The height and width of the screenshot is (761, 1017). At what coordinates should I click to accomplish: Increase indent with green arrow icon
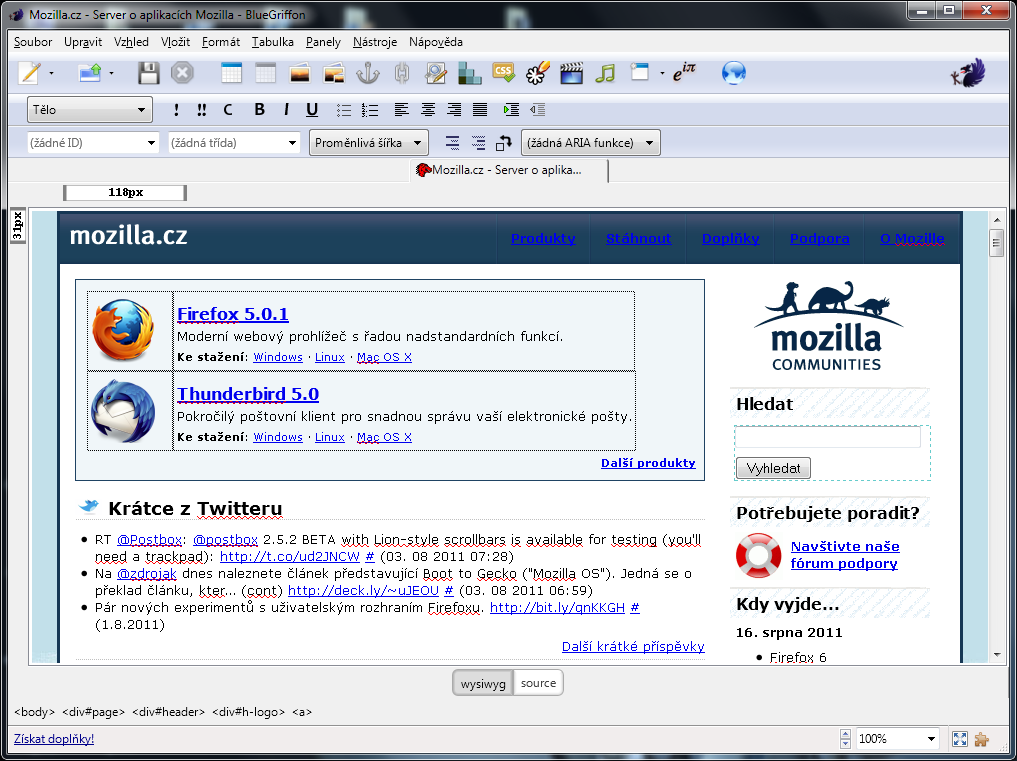tap(511, 110)
